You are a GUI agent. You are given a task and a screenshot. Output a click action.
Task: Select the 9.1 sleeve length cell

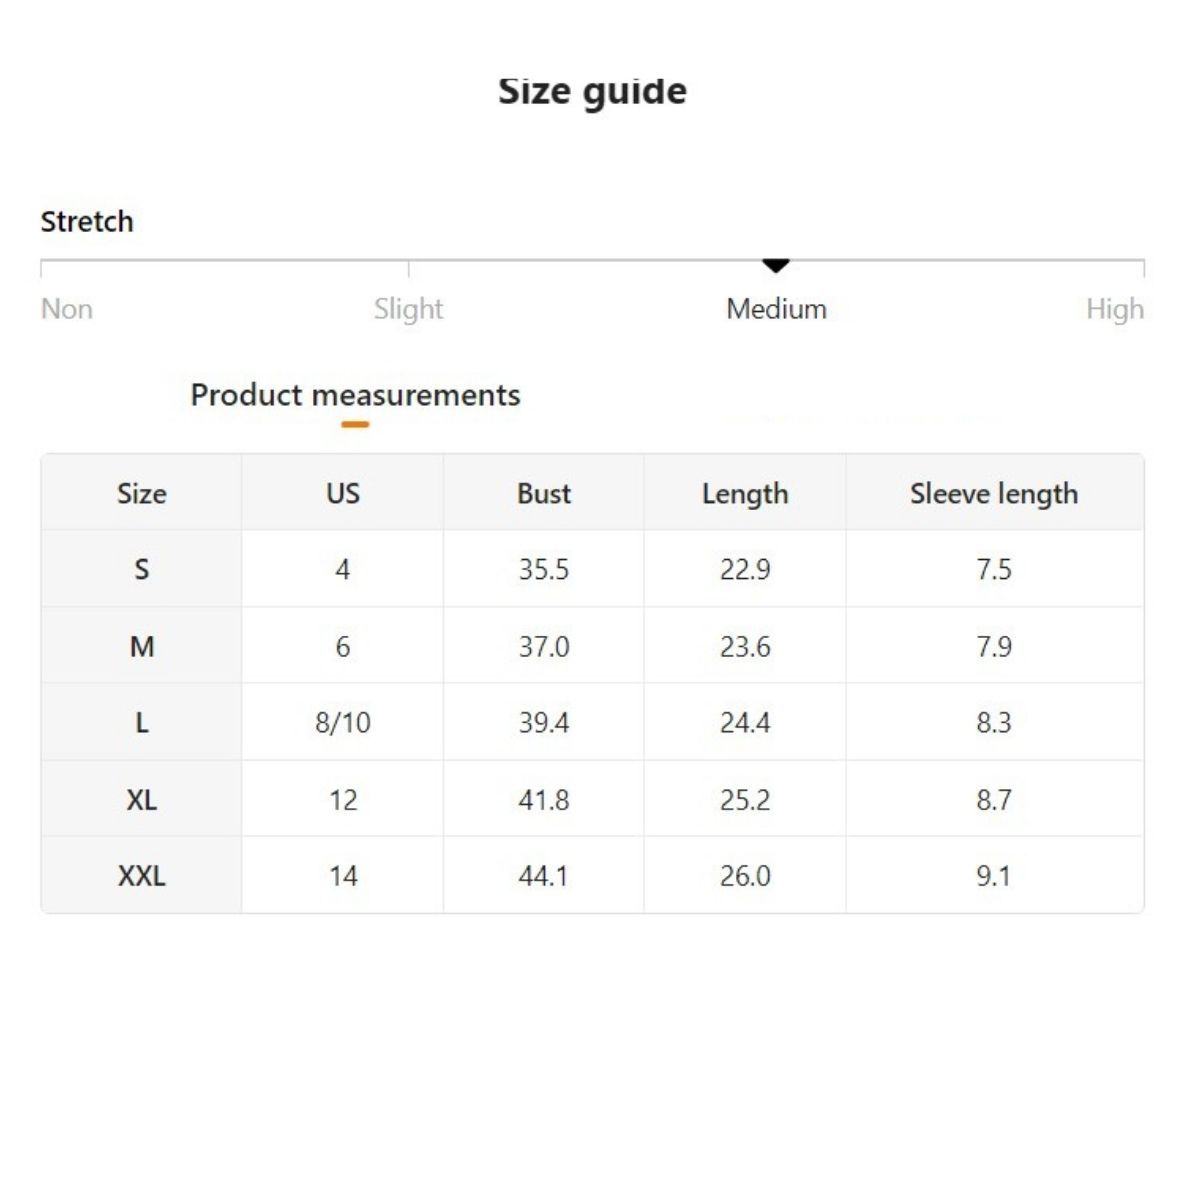(x=994, y=876)
